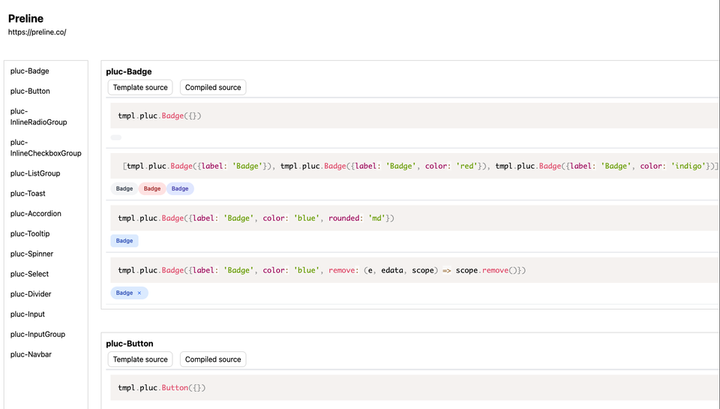Image resolution: width=720 pixels, height=409 pixels.
Task: Go to pluc-Tooltip in the sidebar
Action: point(31,234)
